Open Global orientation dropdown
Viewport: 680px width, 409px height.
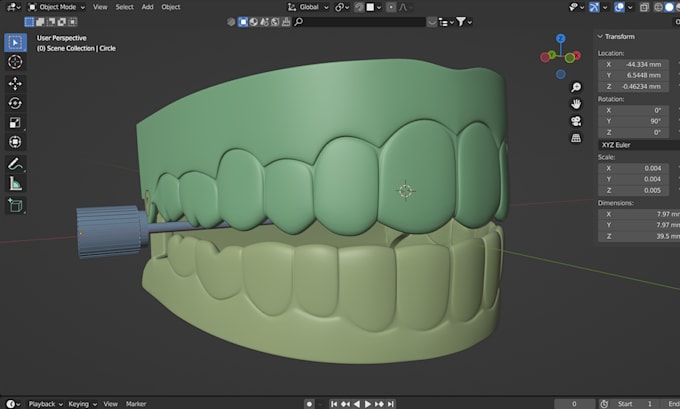(x=308, y=7)
